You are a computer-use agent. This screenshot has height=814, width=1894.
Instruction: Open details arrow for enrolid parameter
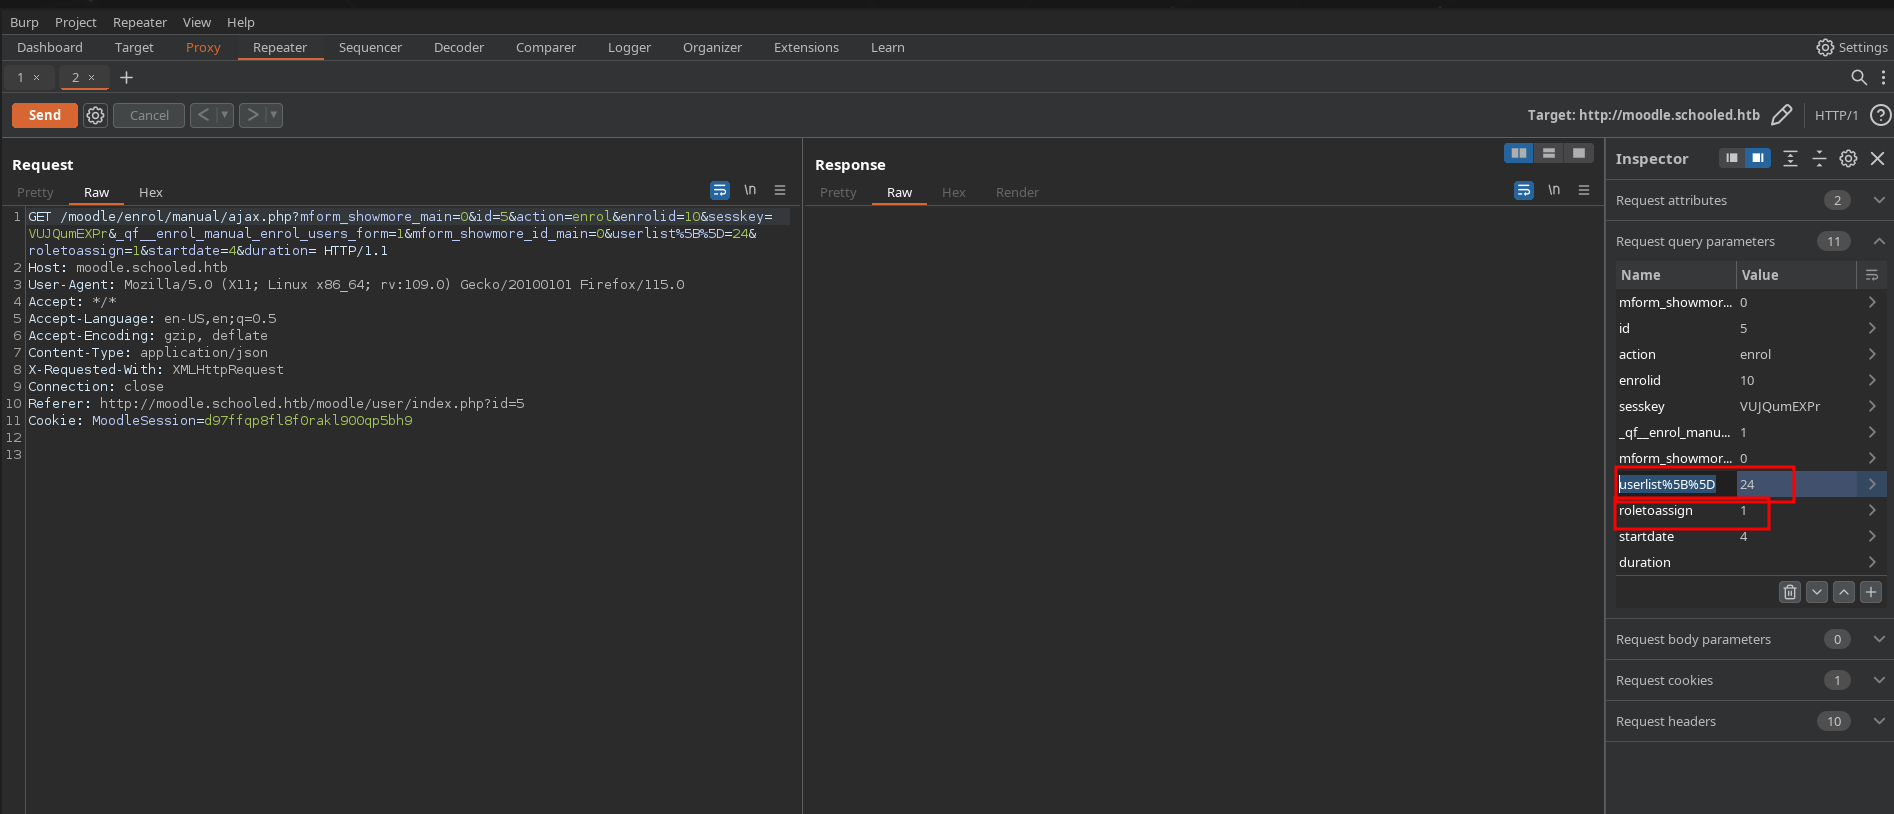pos(1872,380)
